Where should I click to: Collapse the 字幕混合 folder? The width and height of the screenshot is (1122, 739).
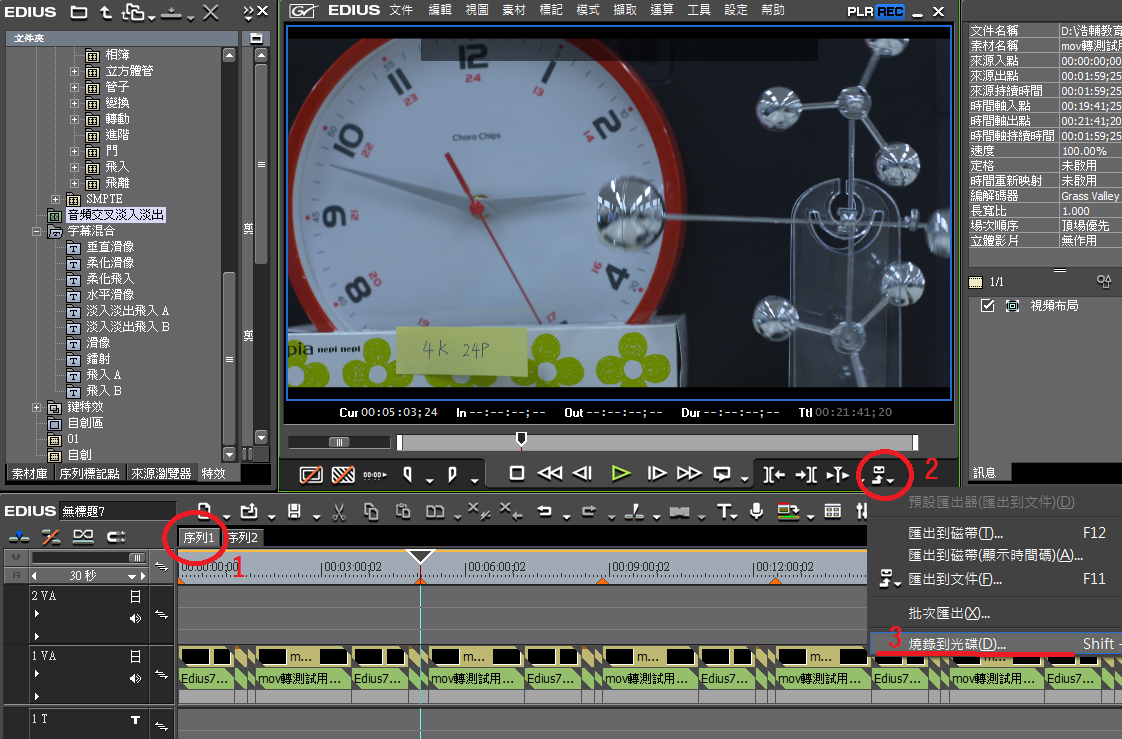click(x=37, y=231)
